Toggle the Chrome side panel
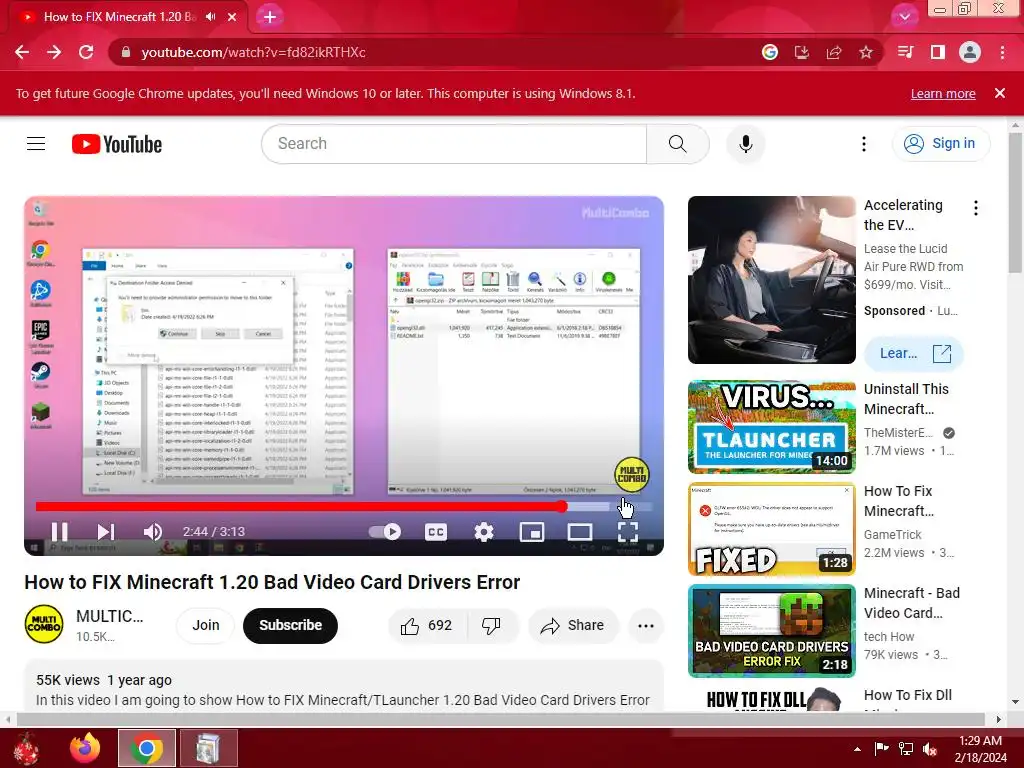Screen dimensions: 1024x768 [938, 52]
